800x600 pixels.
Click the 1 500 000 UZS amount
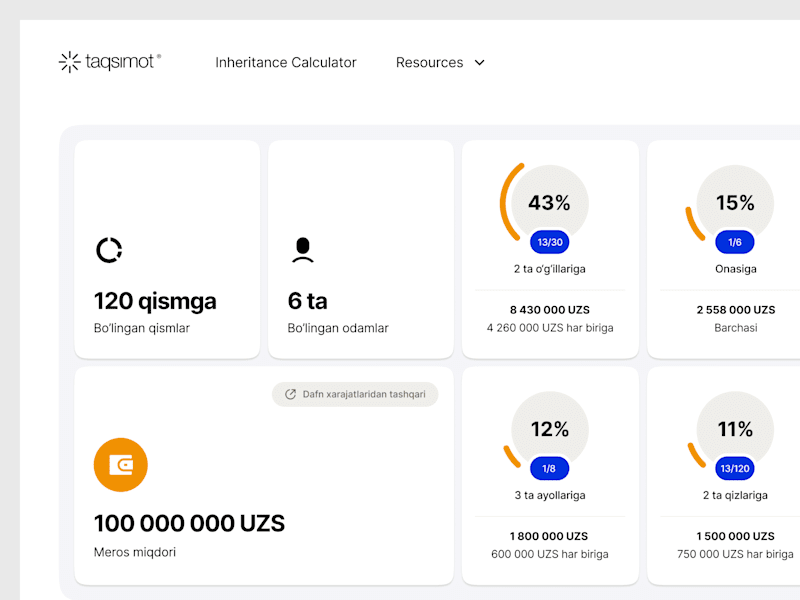(735, 536)
